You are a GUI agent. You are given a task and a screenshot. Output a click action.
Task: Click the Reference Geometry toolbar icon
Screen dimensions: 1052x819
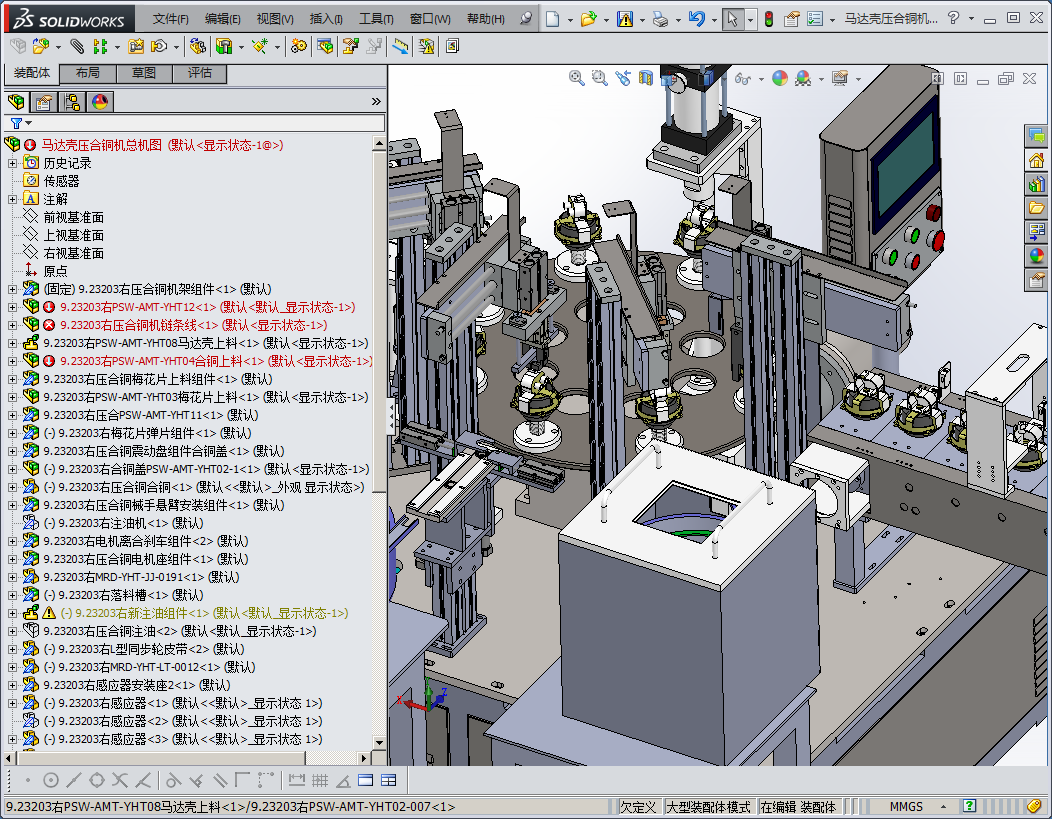click(x=260, y=46)
